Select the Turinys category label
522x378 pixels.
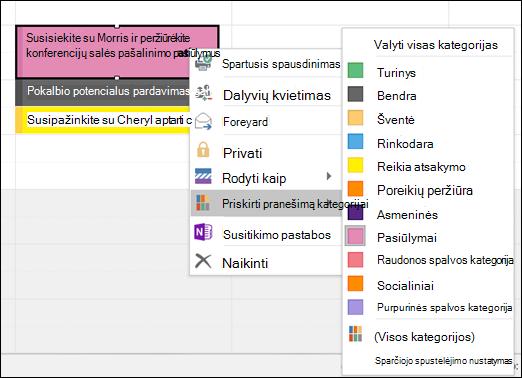(396, 73)
